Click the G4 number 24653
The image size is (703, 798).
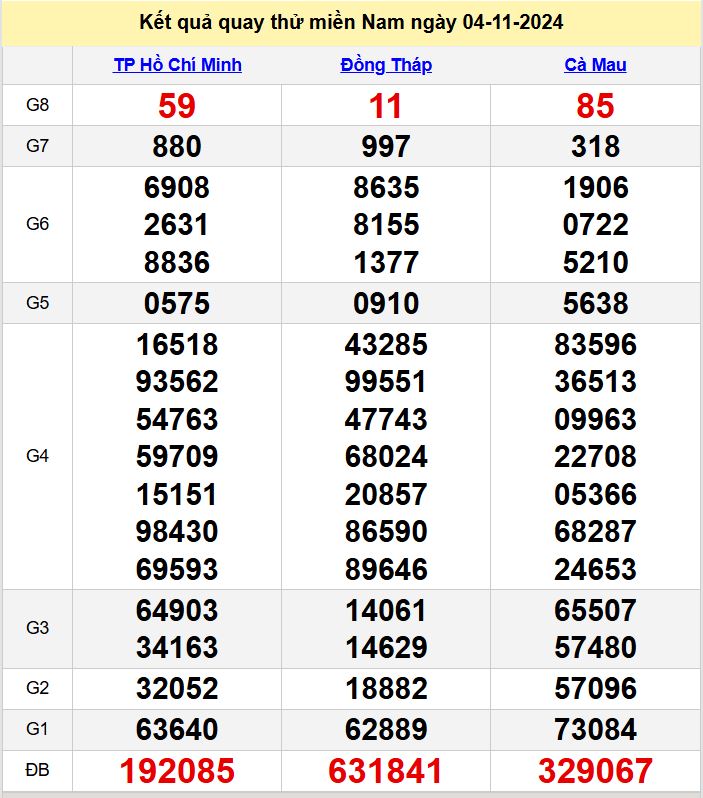(596, 569)
